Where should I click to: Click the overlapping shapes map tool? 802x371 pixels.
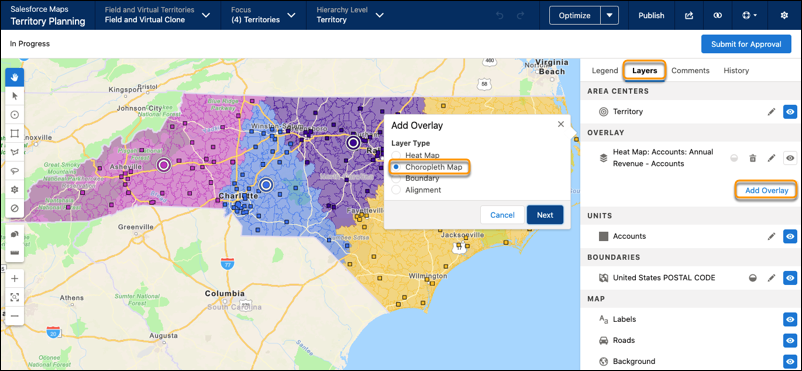14,234
